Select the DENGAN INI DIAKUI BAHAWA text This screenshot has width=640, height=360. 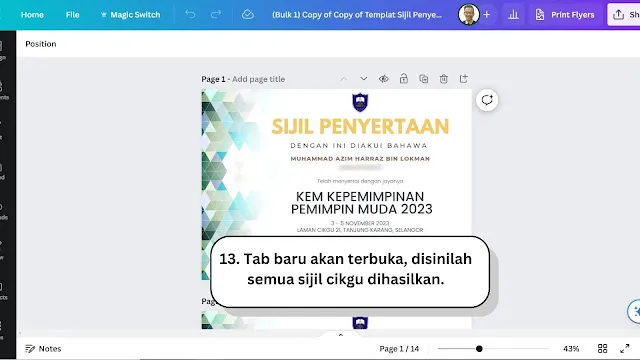pos(359,146)
